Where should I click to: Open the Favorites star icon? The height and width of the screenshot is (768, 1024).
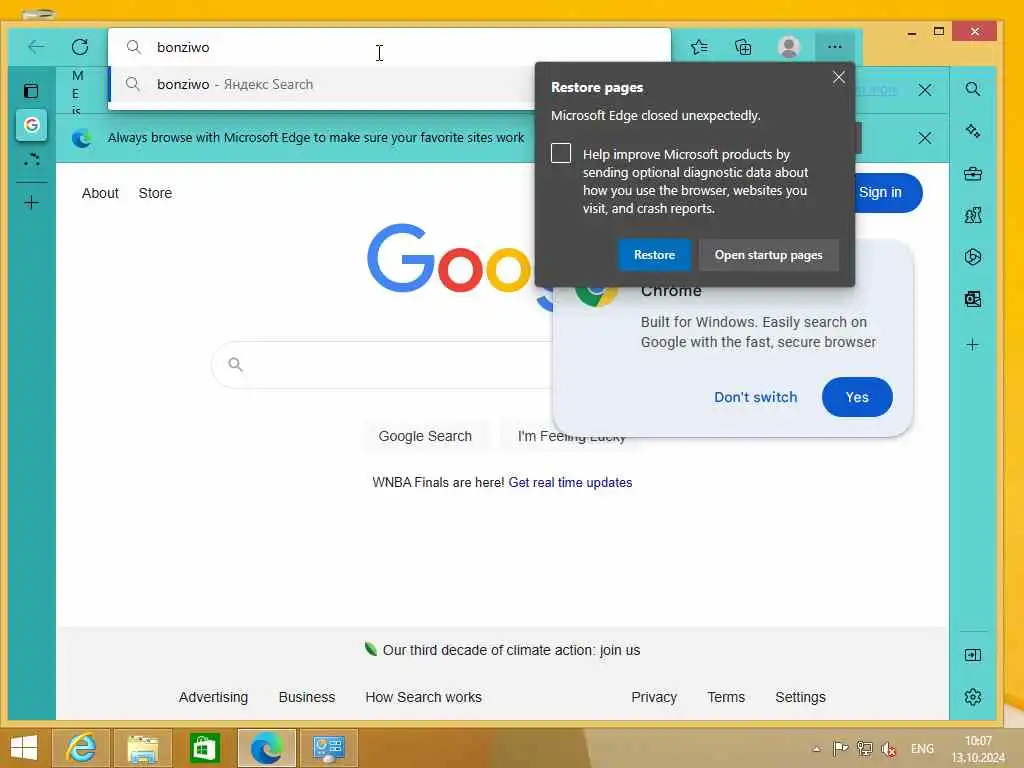(x=699, y=46)
